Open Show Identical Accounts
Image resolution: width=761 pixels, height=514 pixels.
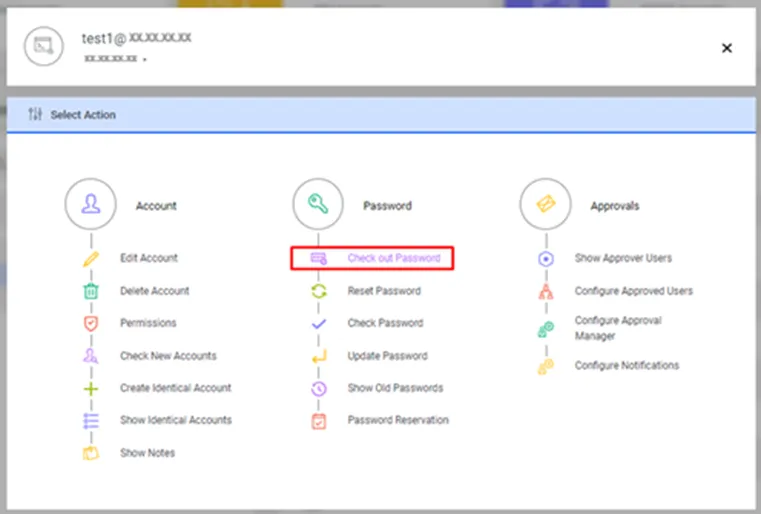tap(176, 420)
